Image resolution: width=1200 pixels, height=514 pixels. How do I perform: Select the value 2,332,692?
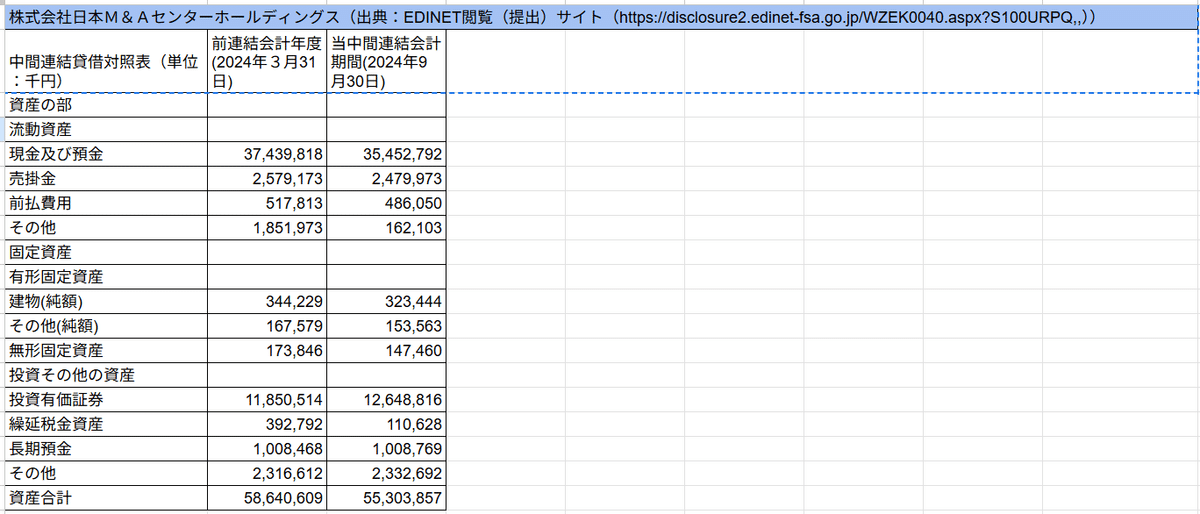point(385,473)
